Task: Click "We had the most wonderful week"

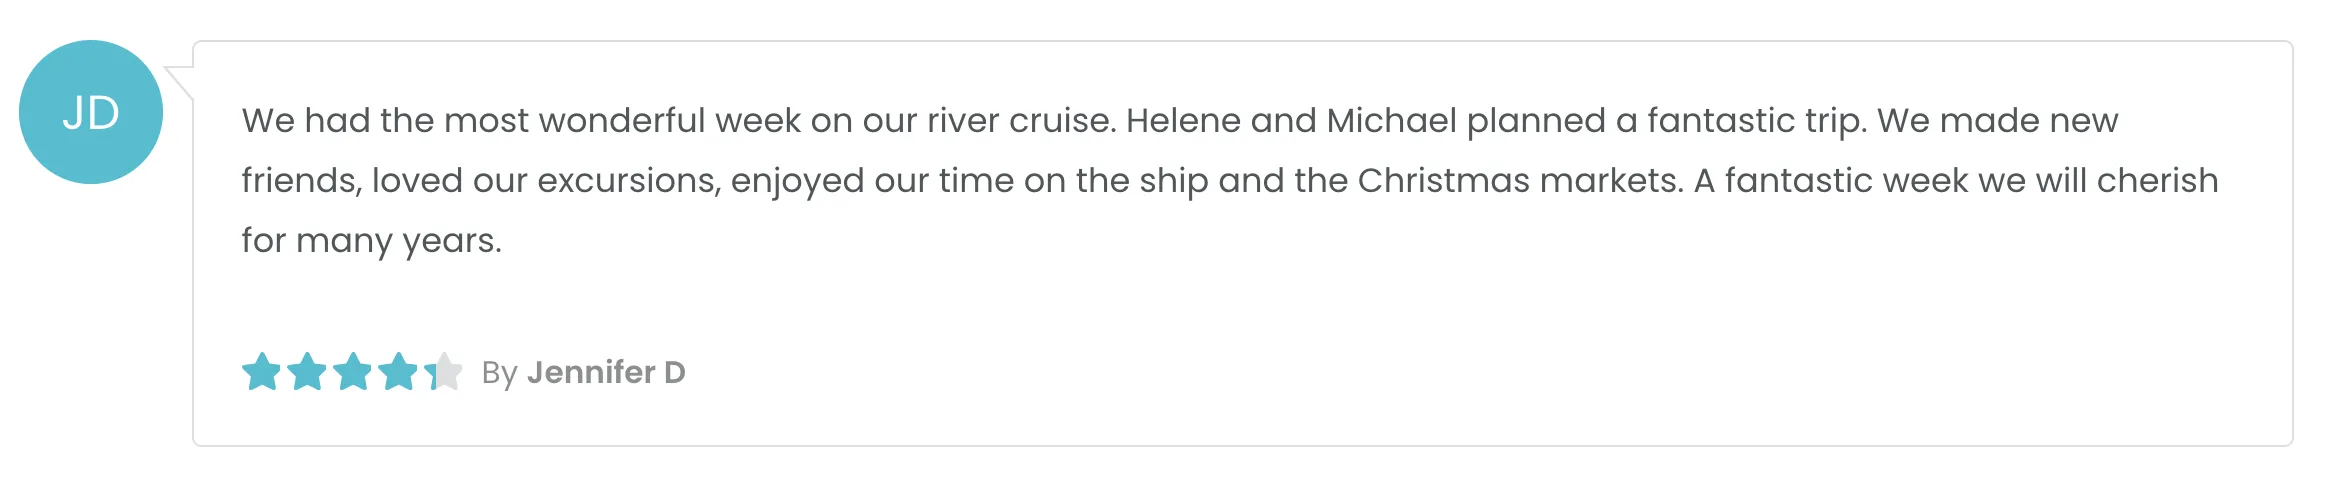Action: tap(520, 121)
